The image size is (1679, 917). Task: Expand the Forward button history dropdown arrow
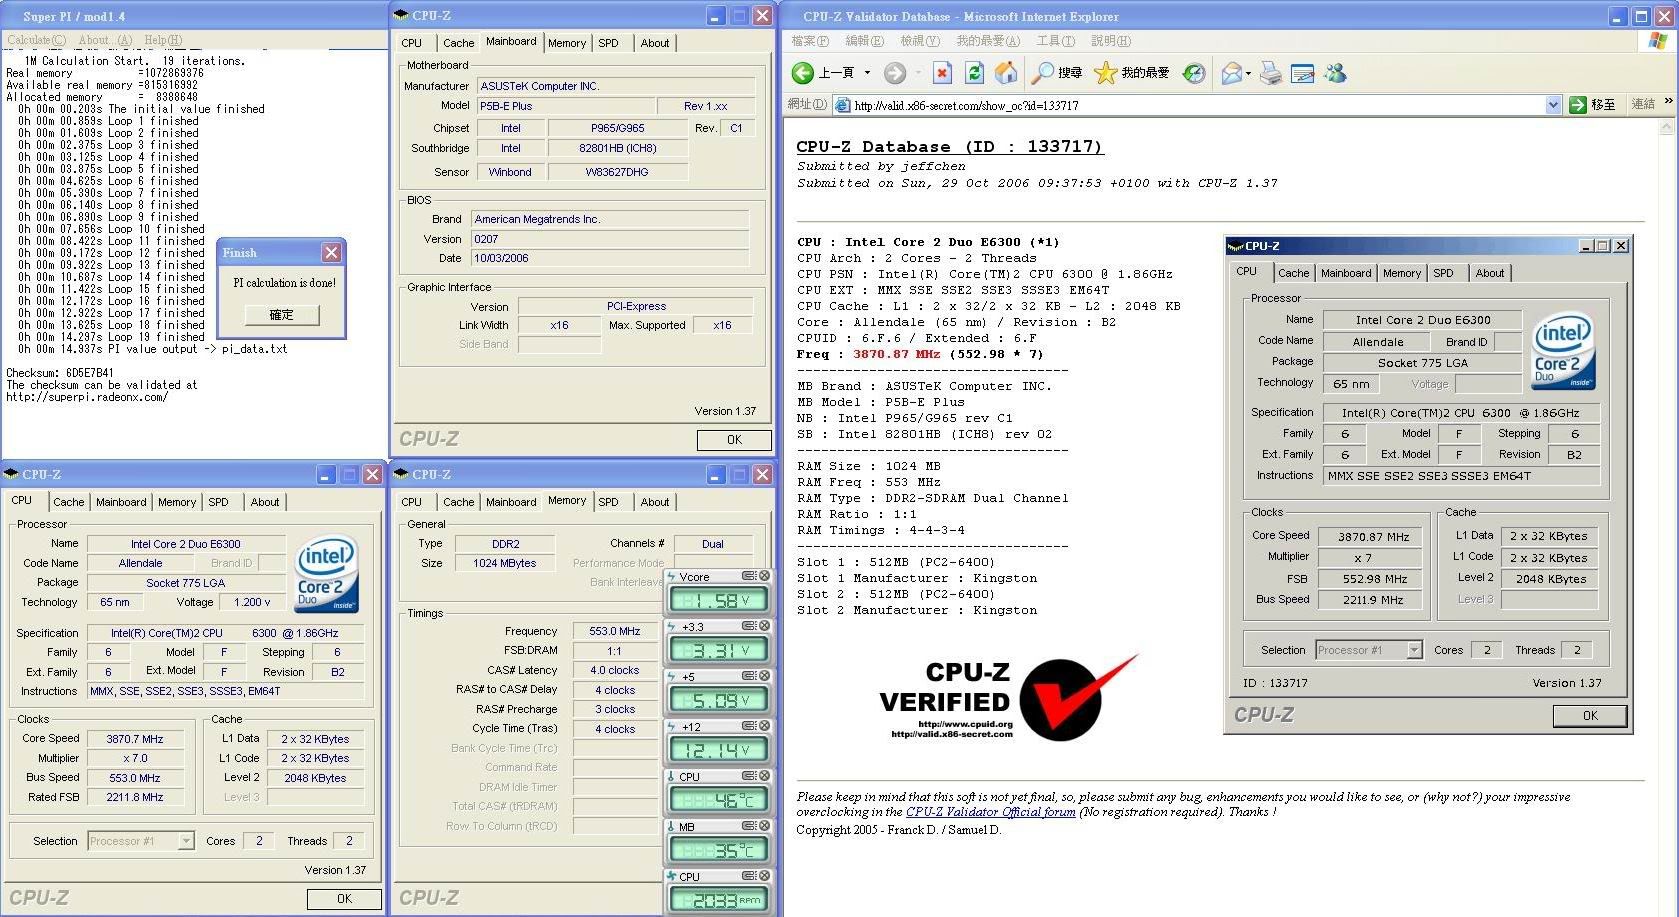tap(918, 73)
